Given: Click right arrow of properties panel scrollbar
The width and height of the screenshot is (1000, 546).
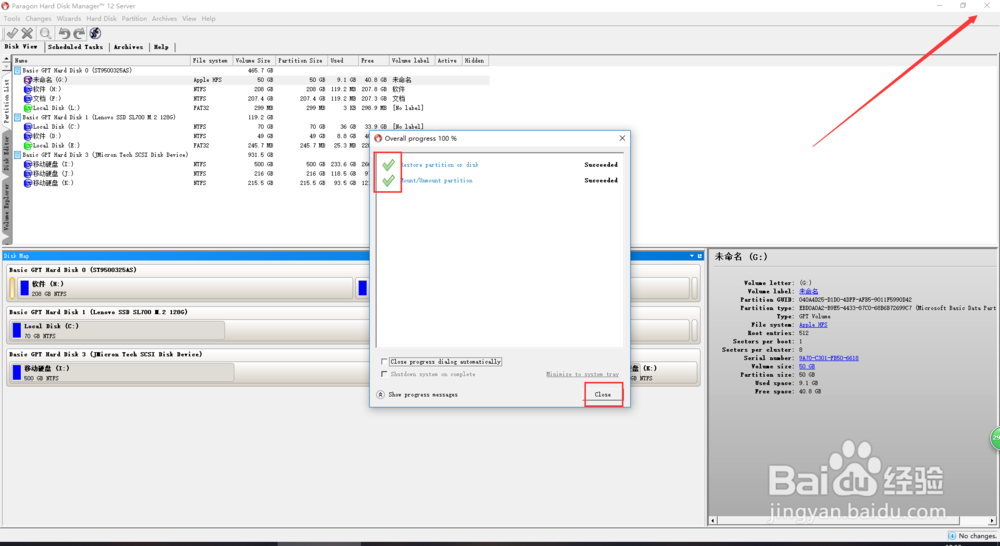Looking at the screenshot, I should click(x=992, y=520).
